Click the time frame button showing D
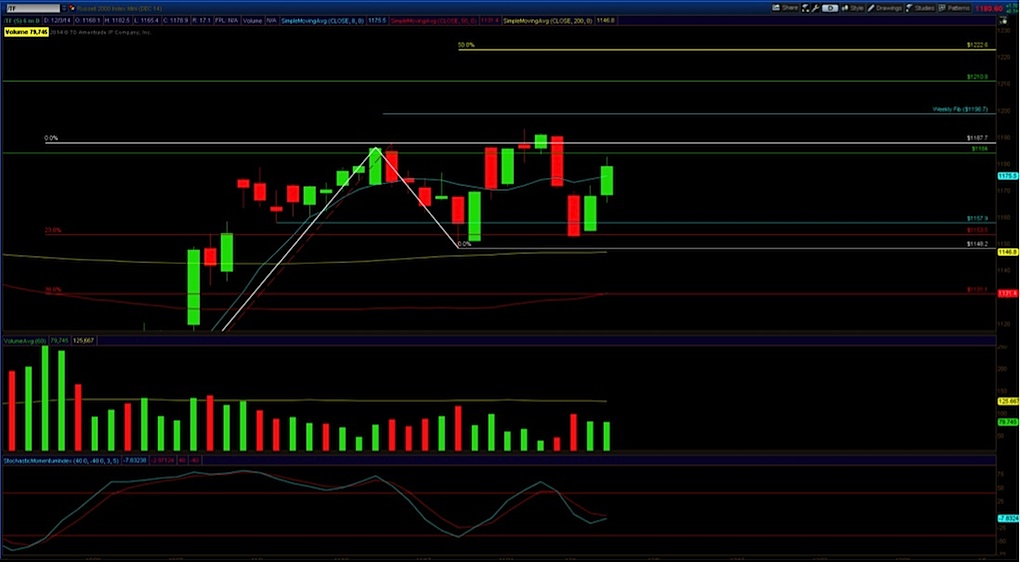Screen dimensions: 1020x563 coord(830,8)
